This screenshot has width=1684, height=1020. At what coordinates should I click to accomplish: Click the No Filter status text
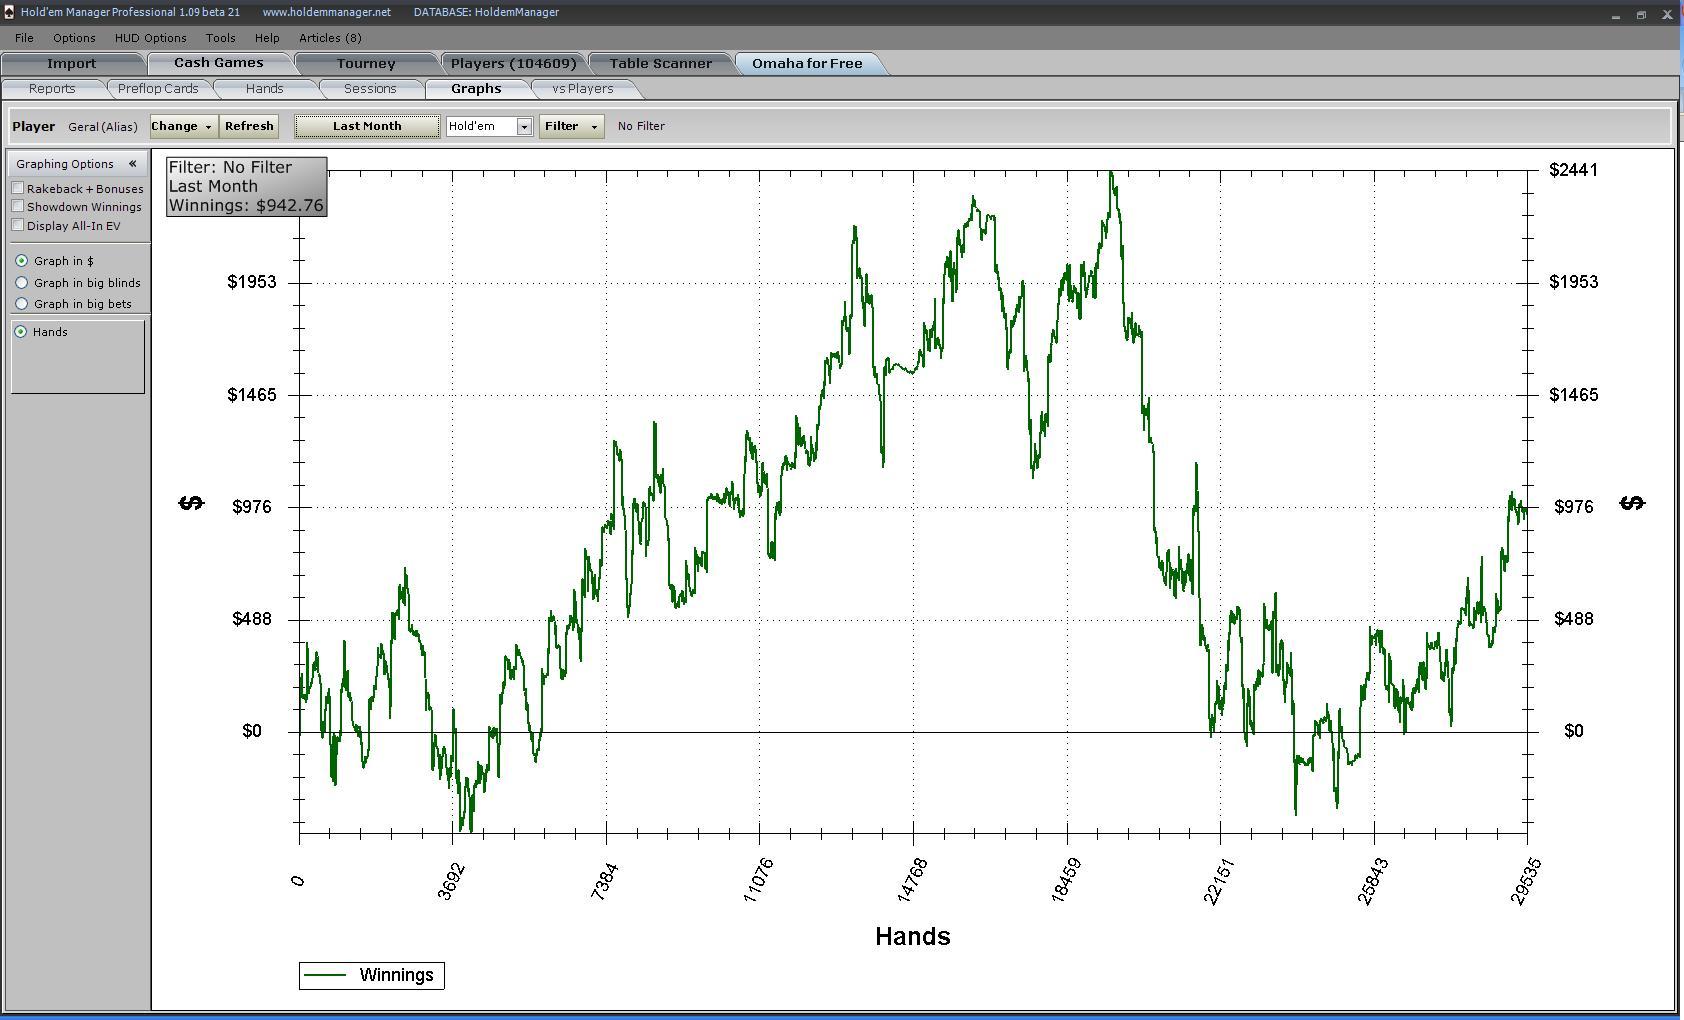(641, 126)
